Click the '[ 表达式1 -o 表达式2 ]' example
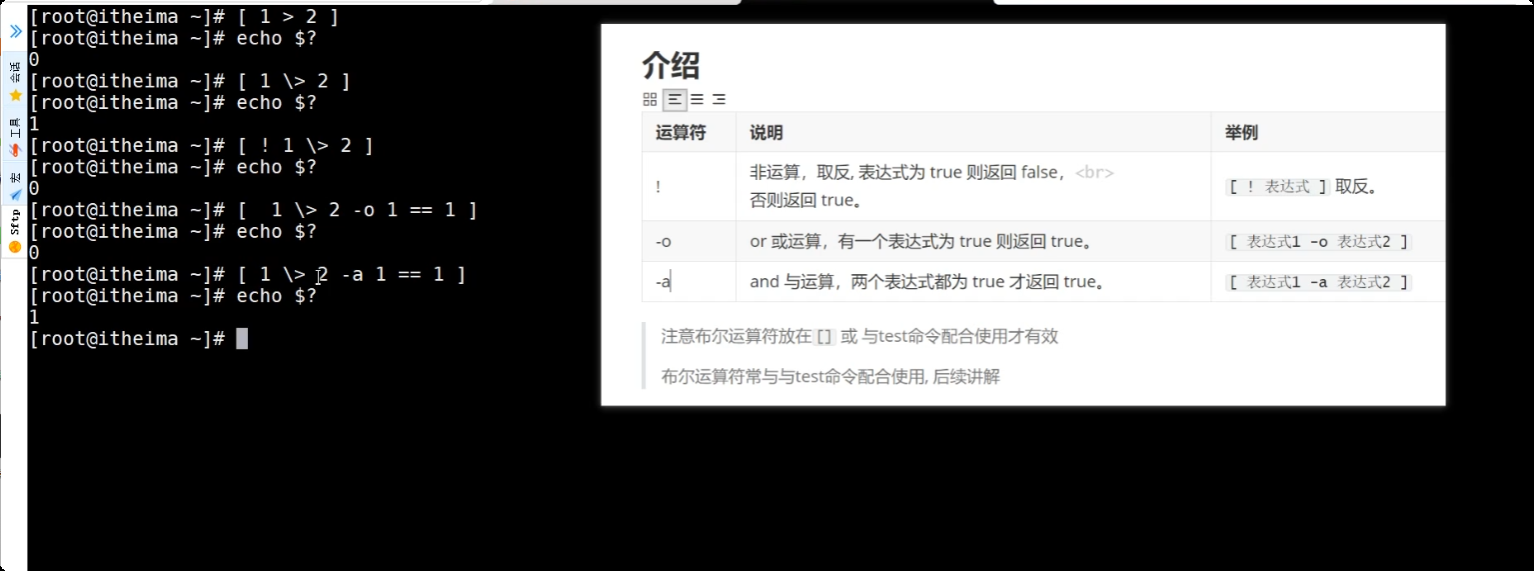The width and height of the screenshot is (1534, 571). (1318, 242)
